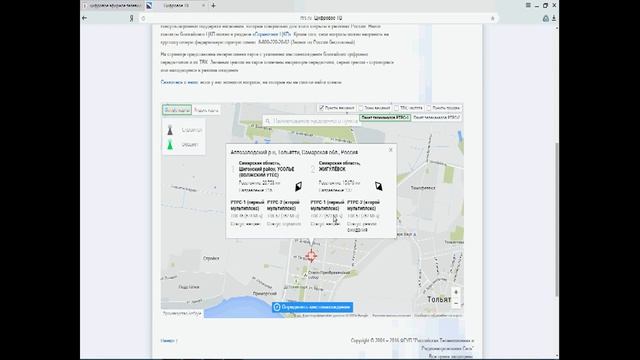Click the green tower legend icon
This screenshot has width=640, height=360.
(170, 144)
